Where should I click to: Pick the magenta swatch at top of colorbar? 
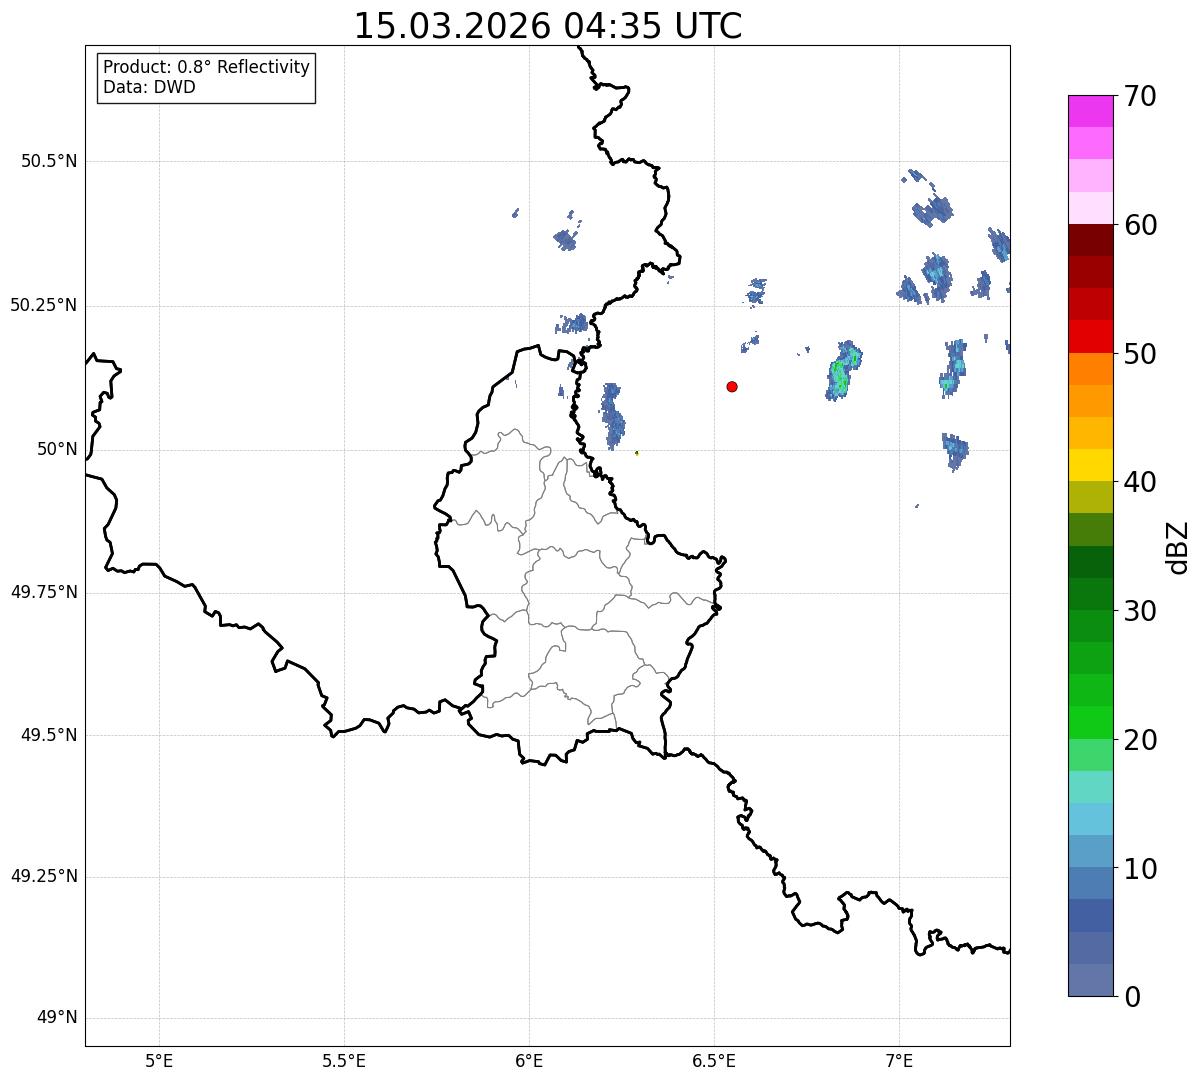pos(1090,111)
